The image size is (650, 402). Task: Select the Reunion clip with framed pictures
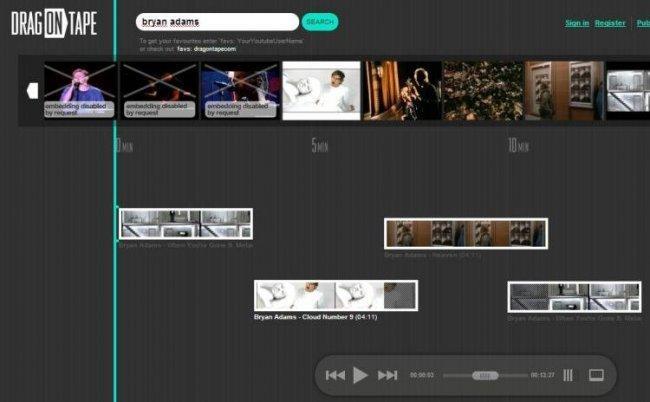click(x=466, y=233)
